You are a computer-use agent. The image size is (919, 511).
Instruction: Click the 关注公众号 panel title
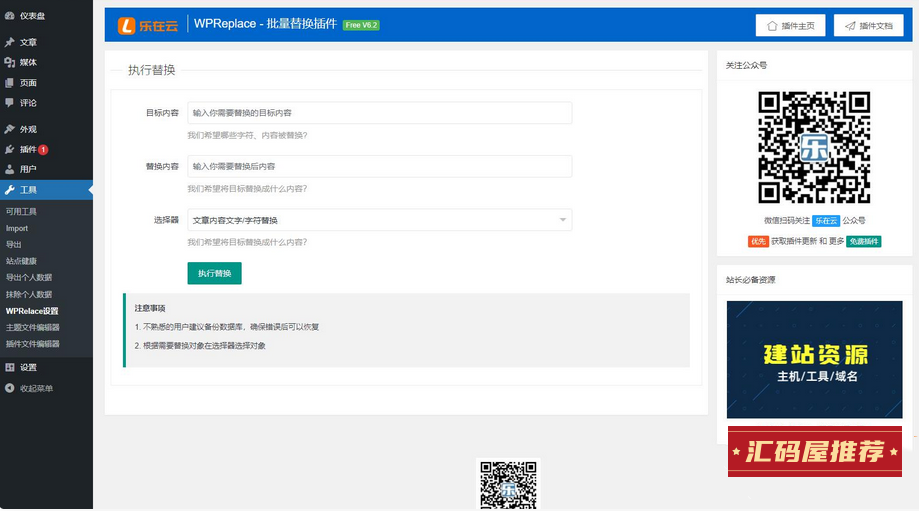coord(746,66)
